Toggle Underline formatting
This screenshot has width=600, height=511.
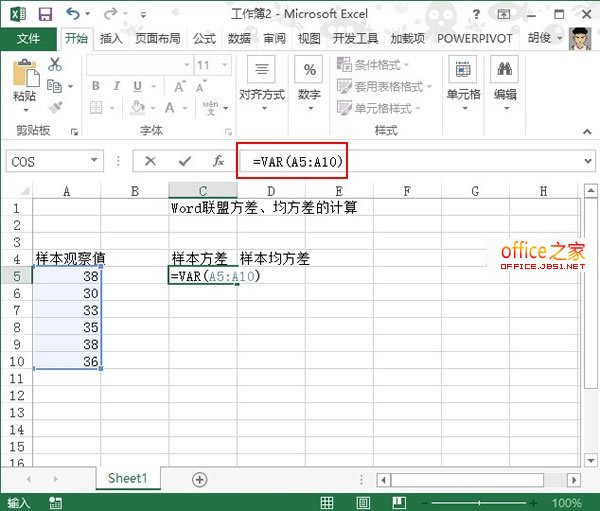point(137,86)
